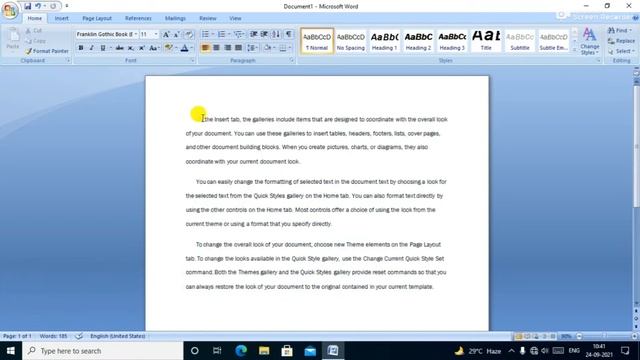Image resolution: width=640 pixels, height=360 pixels.
Task: Sort the selected text alphabetically
Action: tap(276, 34)
